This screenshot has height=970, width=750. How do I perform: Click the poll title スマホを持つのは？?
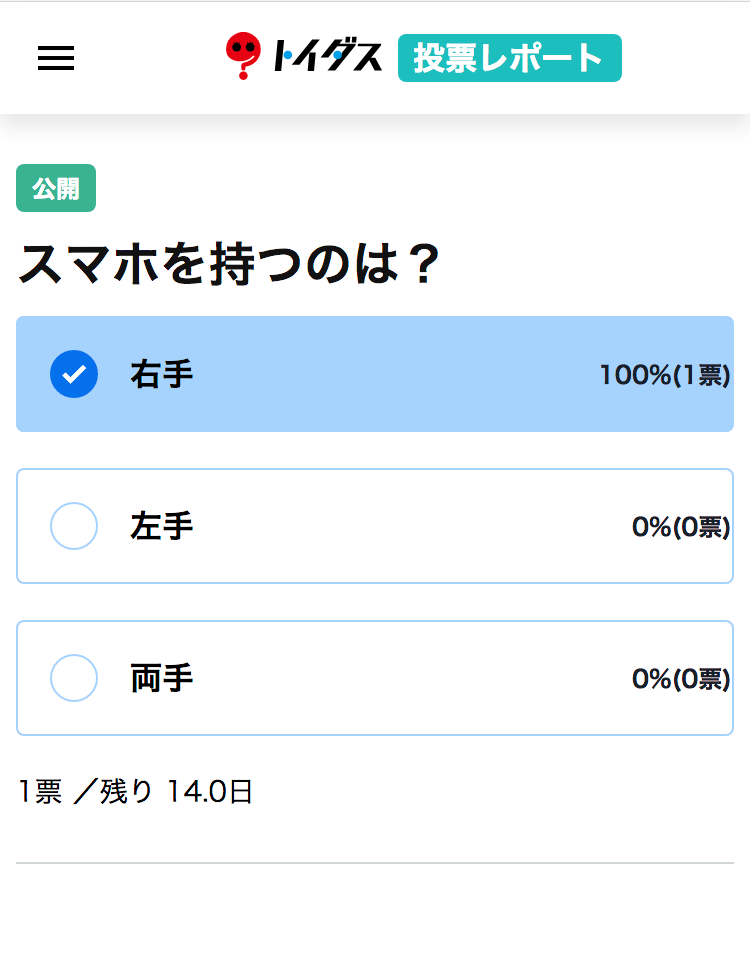click(229, 264)
